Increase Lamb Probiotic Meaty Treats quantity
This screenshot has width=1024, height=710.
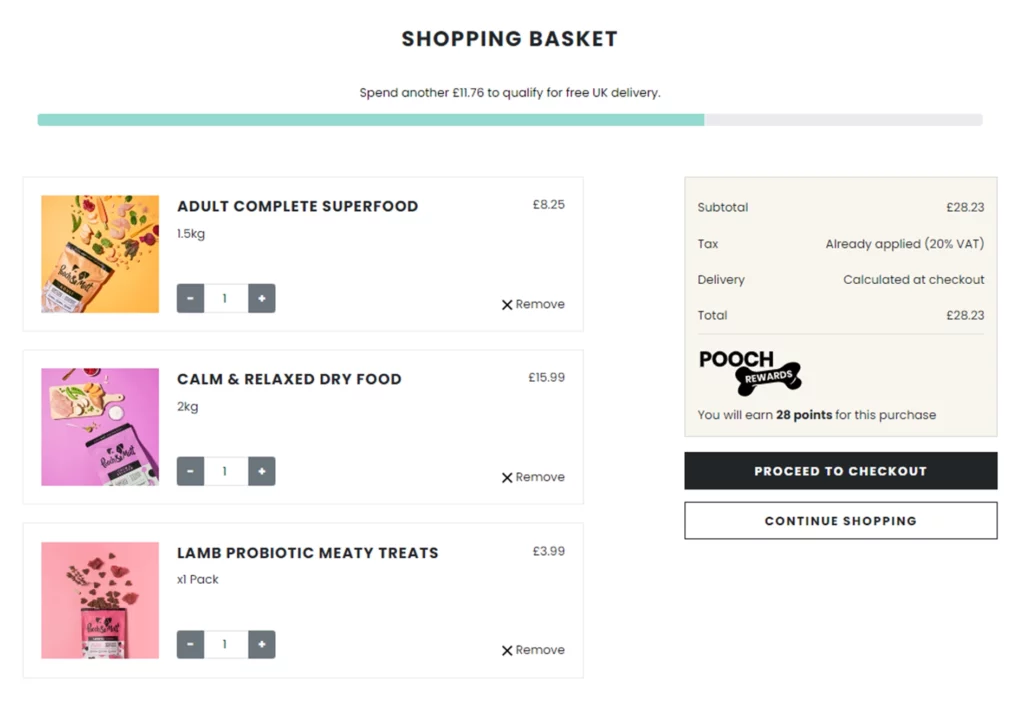pyautogui.click(x=262, y=645)
